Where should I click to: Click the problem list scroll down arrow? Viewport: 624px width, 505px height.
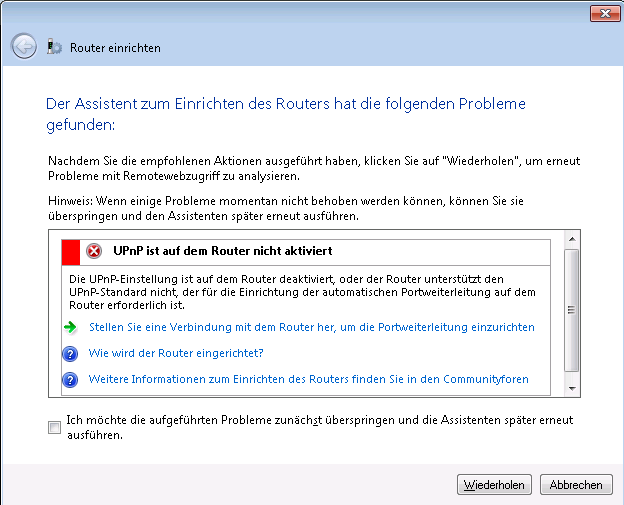point(571,387)
